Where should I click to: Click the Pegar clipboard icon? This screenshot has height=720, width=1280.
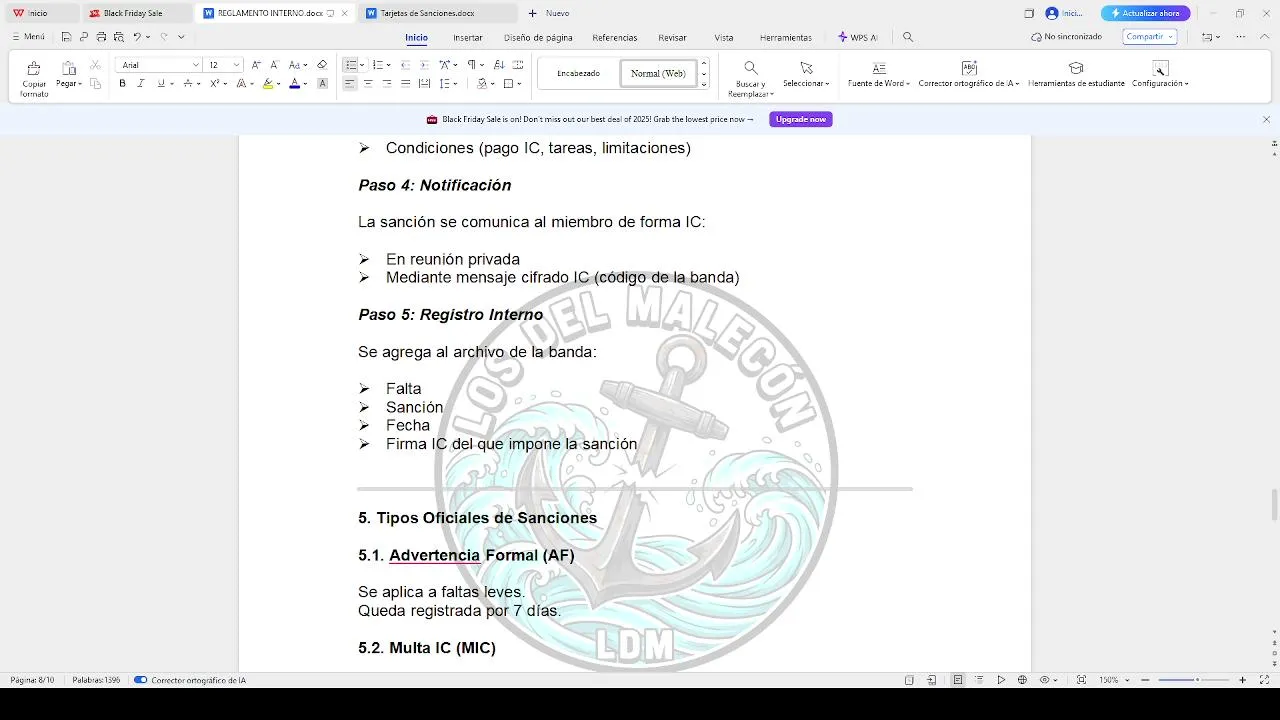[x=69, y=68]
